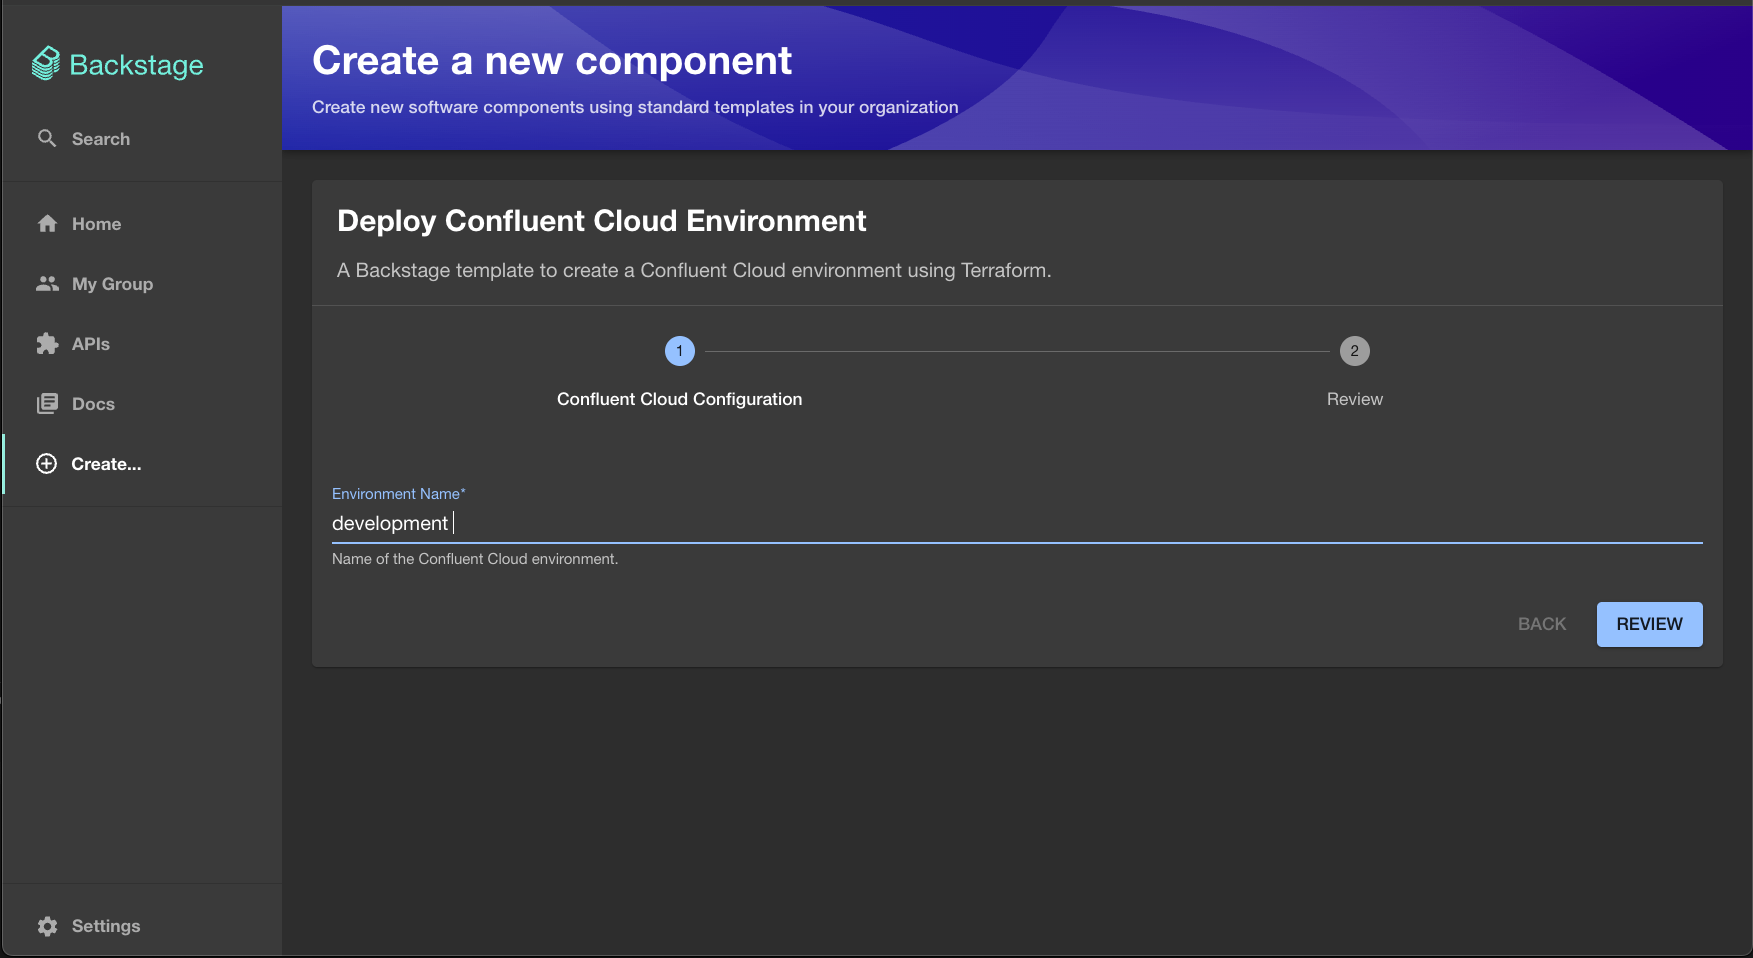Click the Backstage wordmark text
Image resolution: width=1753 pixels, height=958 pixels.
tap(136, 65)
